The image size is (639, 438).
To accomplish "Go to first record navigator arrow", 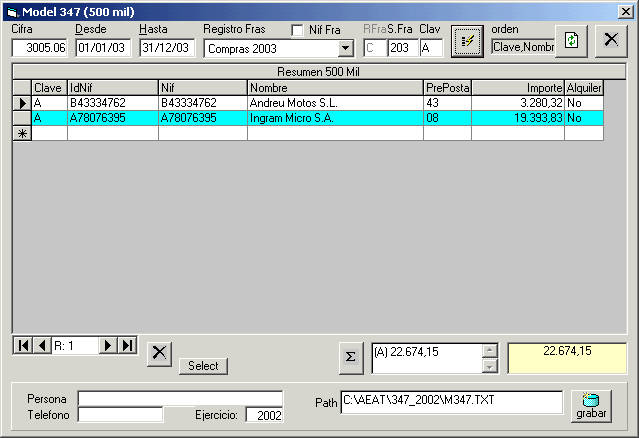I will click(23, 345).
